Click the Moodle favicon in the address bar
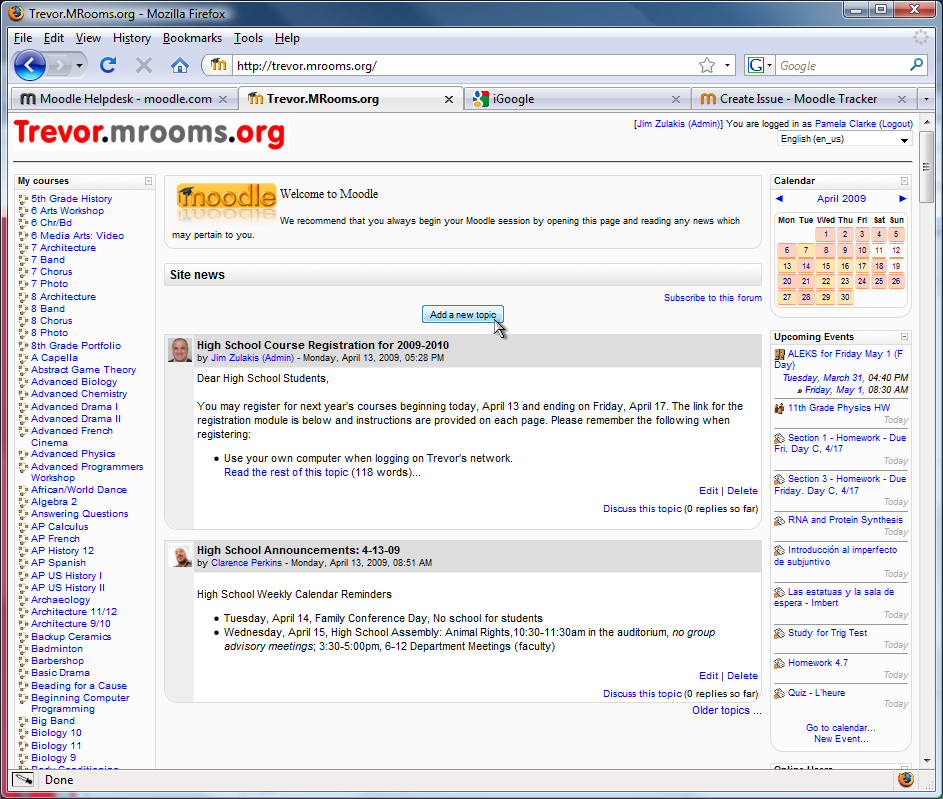Screen dimensions: 943x799 click(218, 64)
